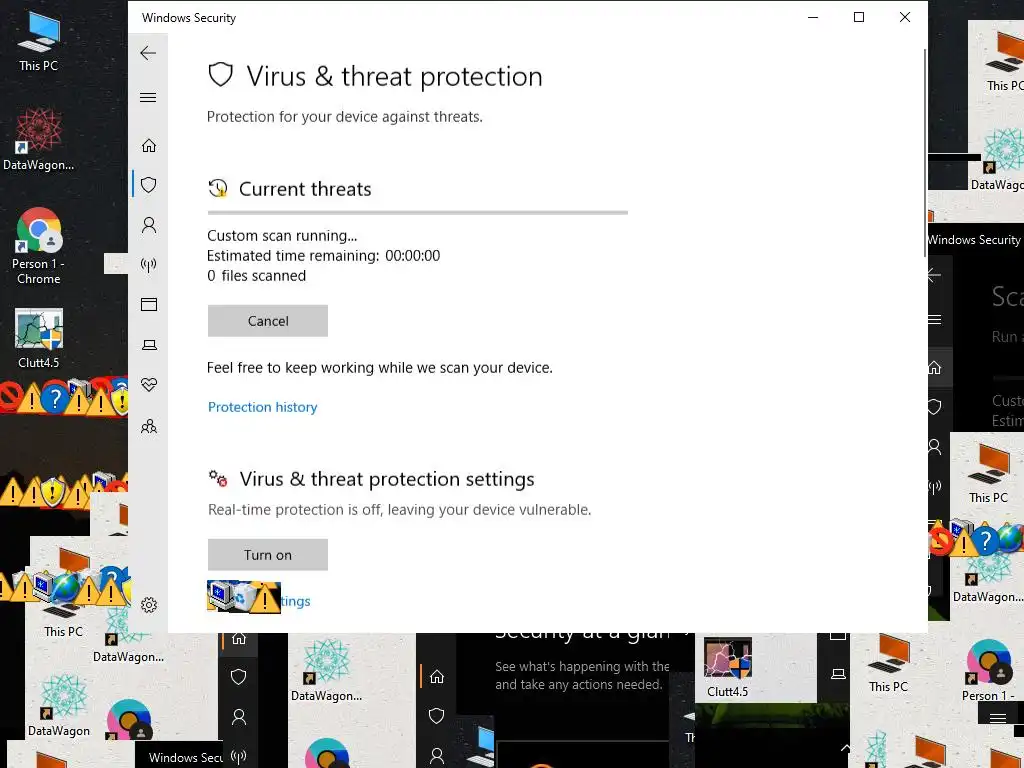Click "Protection for your device against threats." subtitle
The height and width of the screenshot is (768, 1024).
(x=345, y=117)
